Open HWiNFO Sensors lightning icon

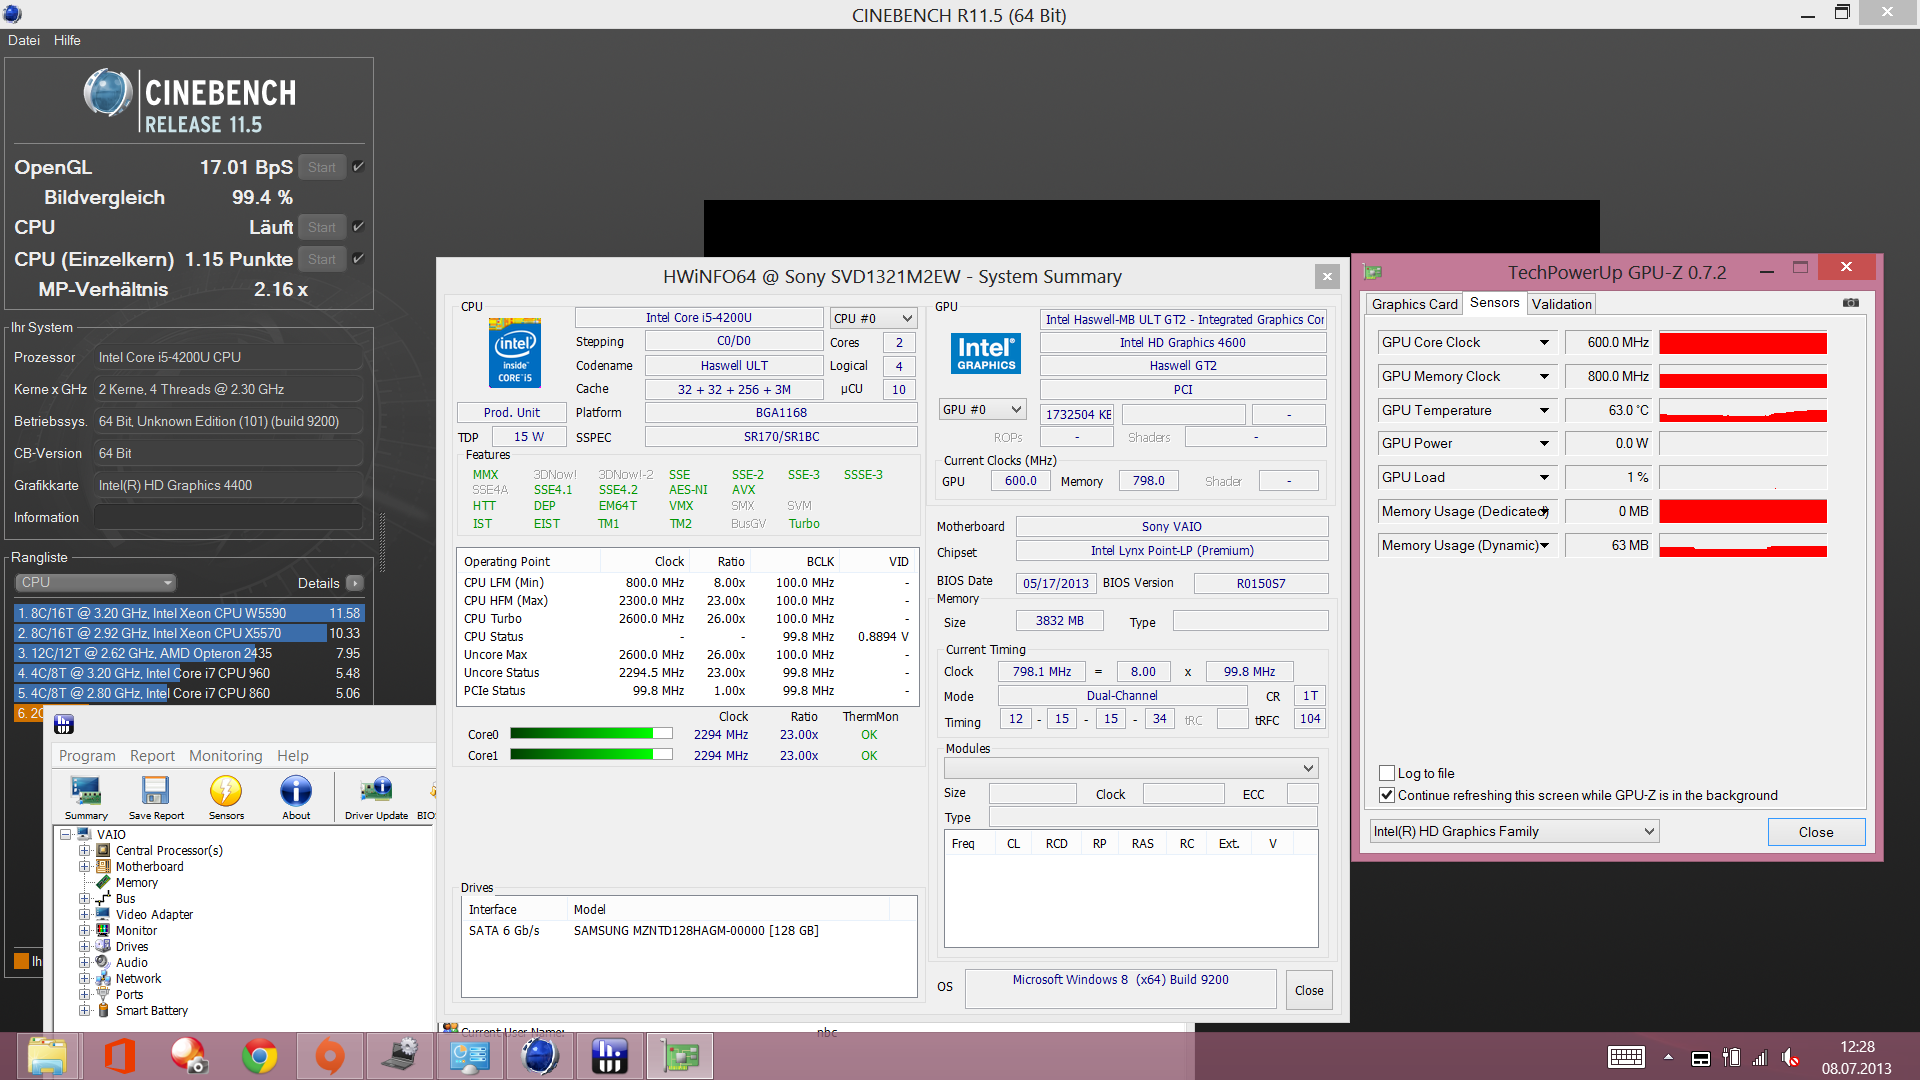point(226,797)
